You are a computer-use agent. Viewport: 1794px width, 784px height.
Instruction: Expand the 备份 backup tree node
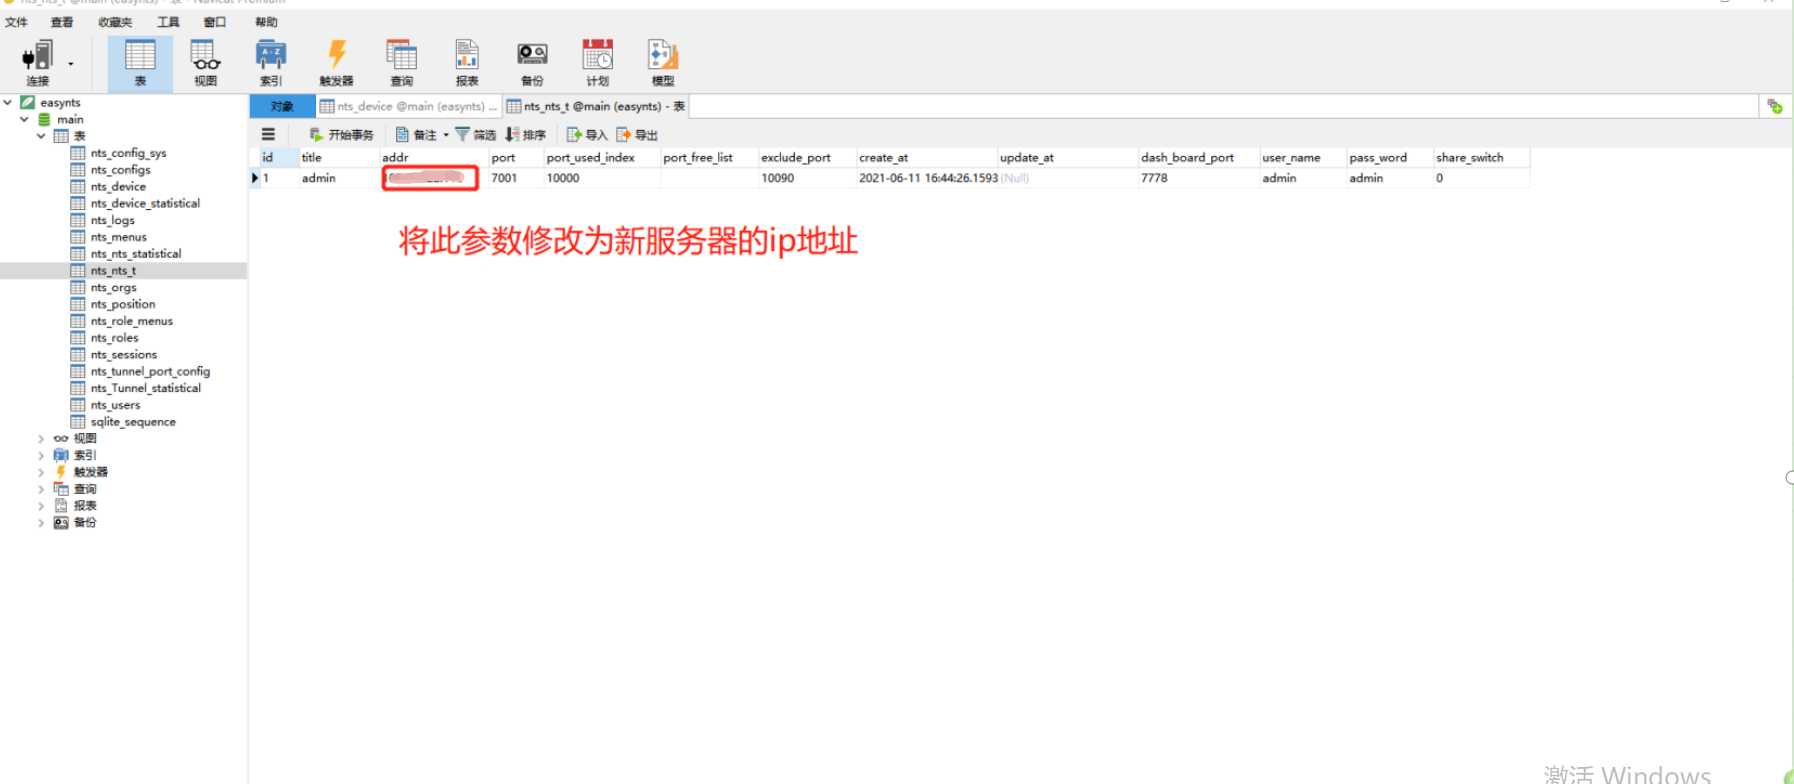pyautogui.click(x=41, y=522)
